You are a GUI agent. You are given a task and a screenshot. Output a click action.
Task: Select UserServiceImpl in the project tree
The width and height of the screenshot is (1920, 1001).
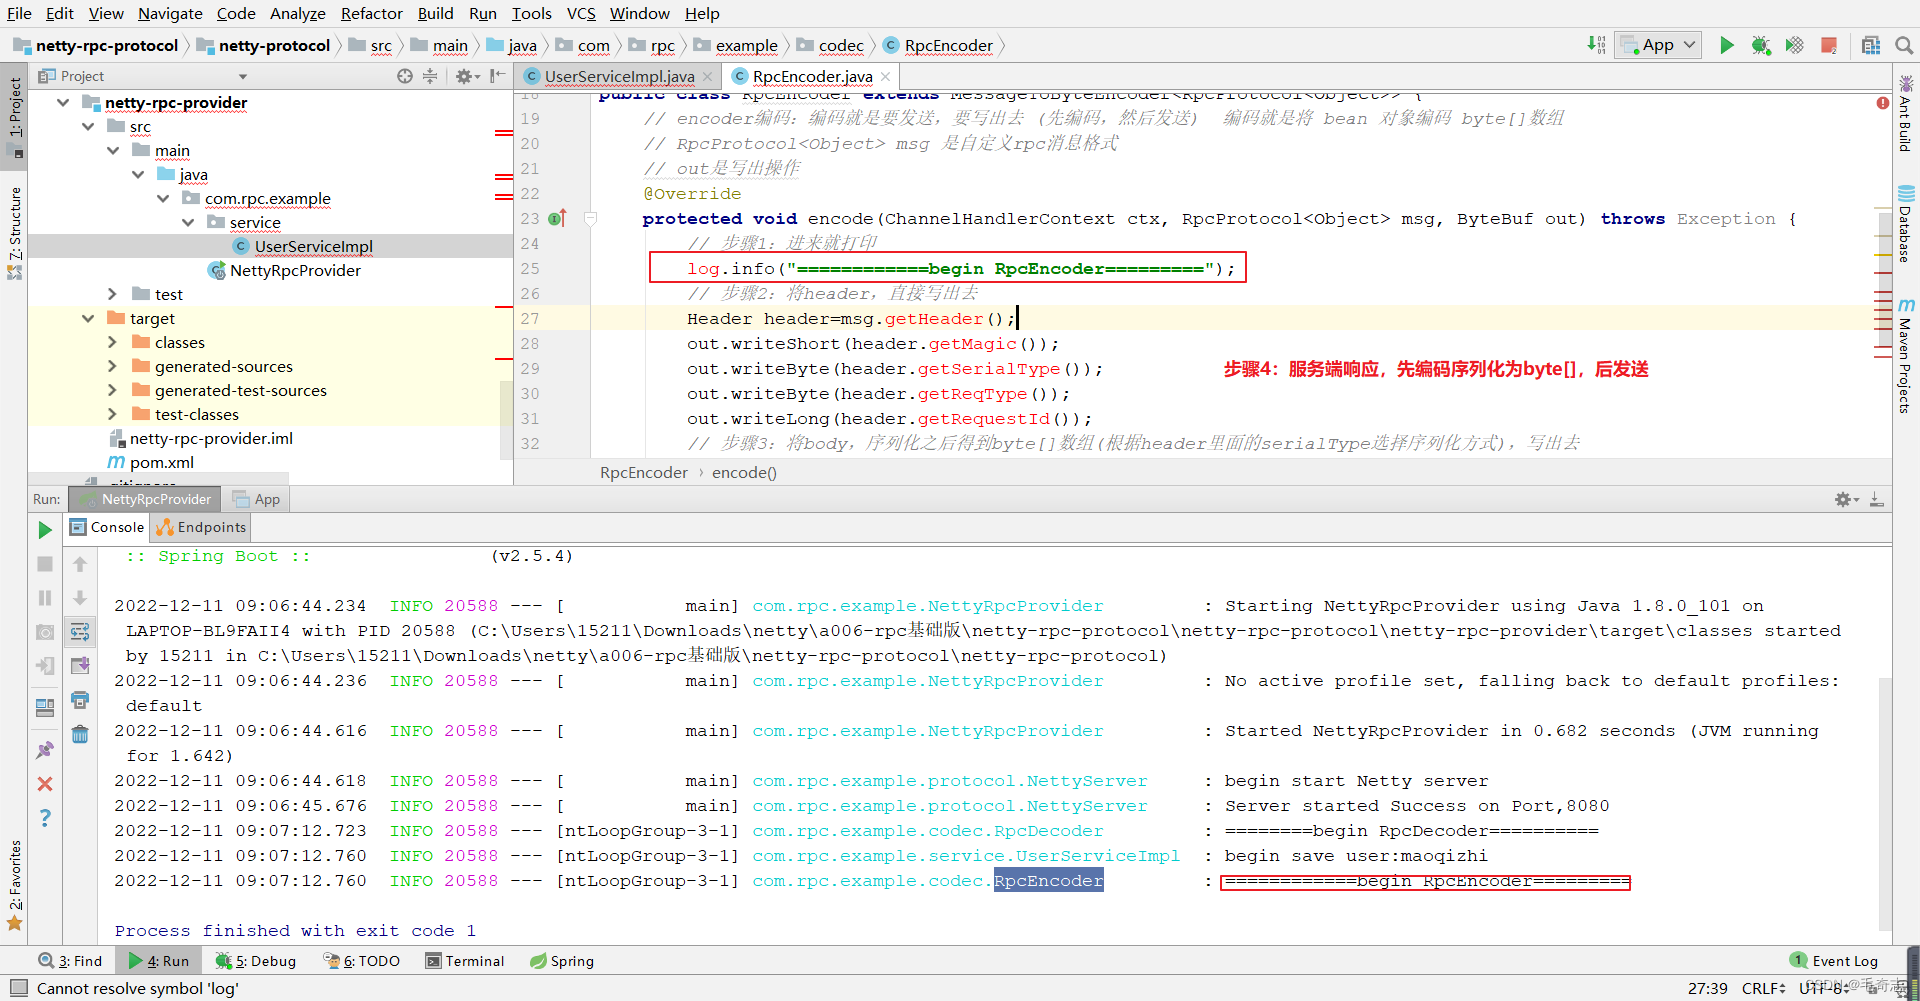point(313,246)
